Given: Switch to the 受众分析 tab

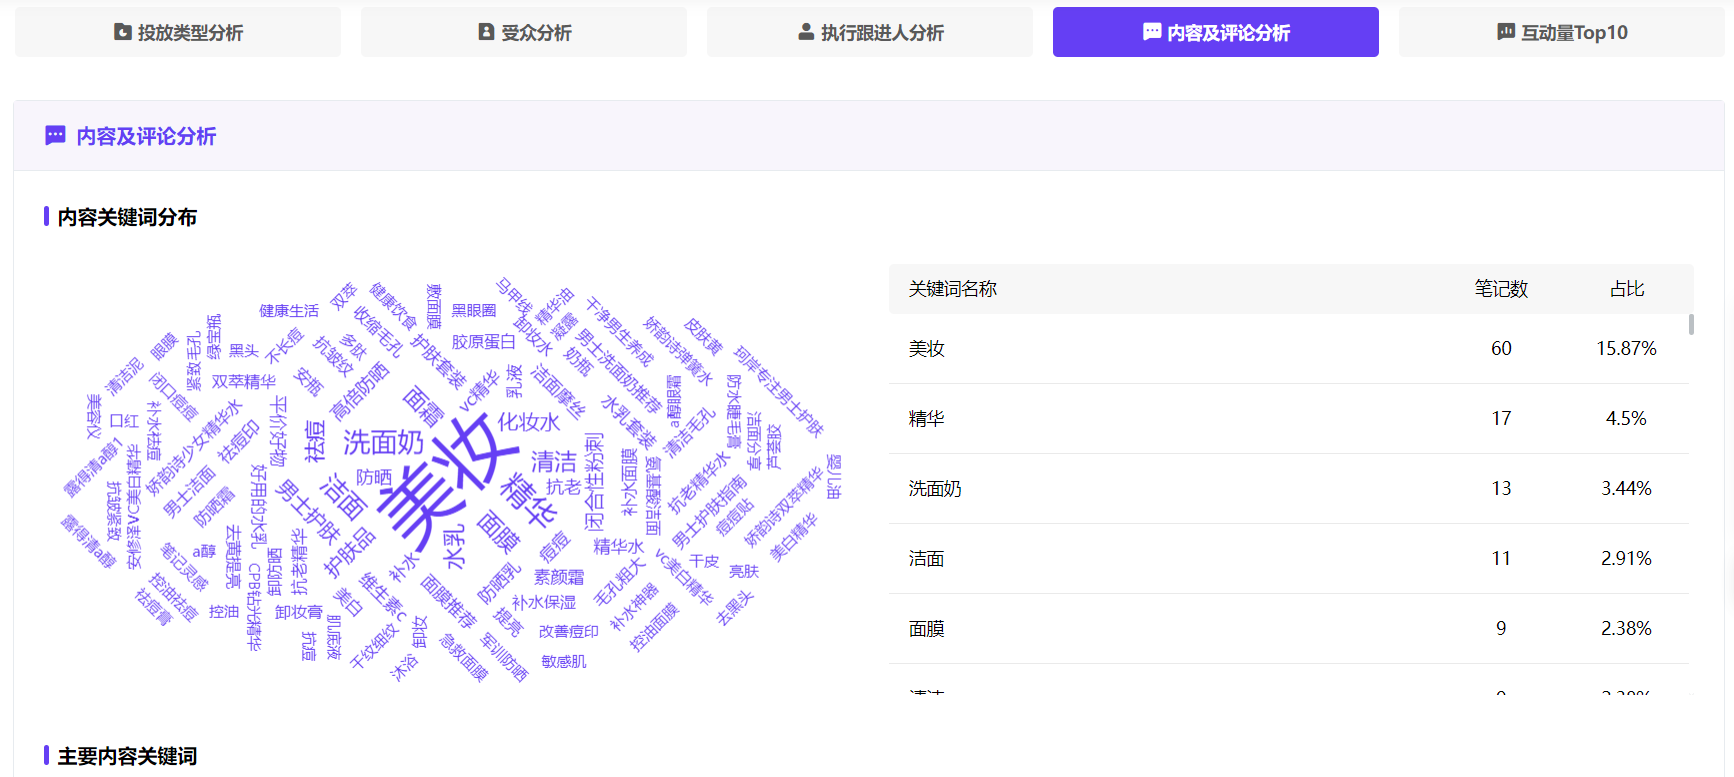Looking at the screenshot, I should (524, 32).
